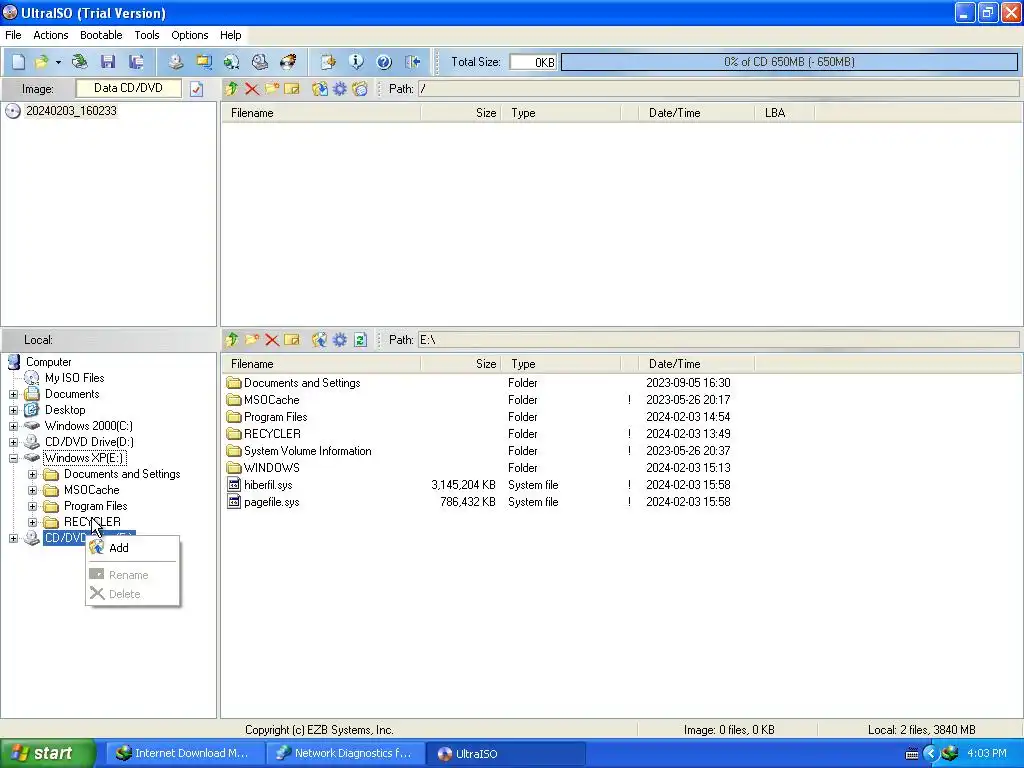Open the Bootable menu
The width and height of the screenshot is (1024, 768).
(101, 35)
